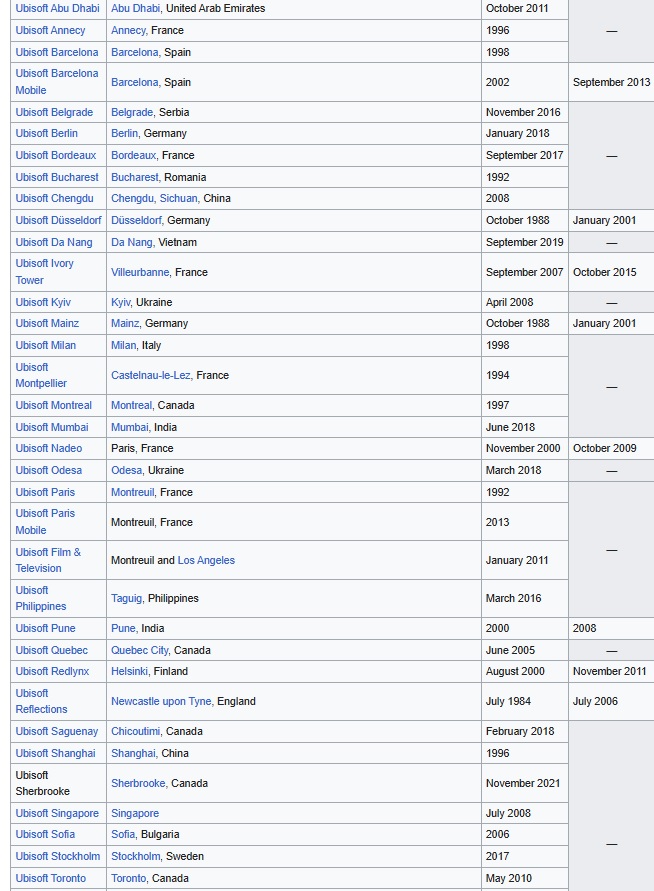Screen dimensions: 654x891
Task: Open the Ubisoft Da Nang link
Action: [x=54, y=242]
